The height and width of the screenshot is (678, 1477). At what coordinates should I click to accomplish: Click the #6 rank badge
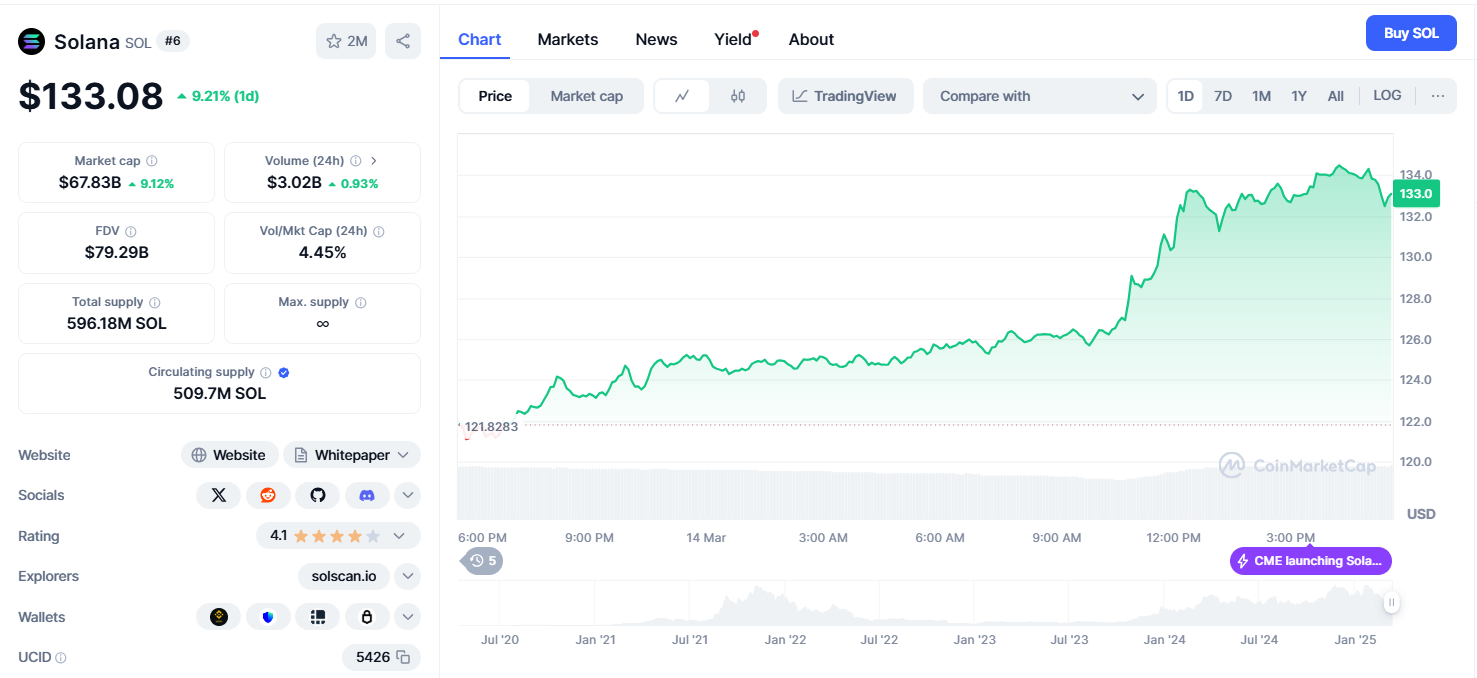[x=173, y=41]
